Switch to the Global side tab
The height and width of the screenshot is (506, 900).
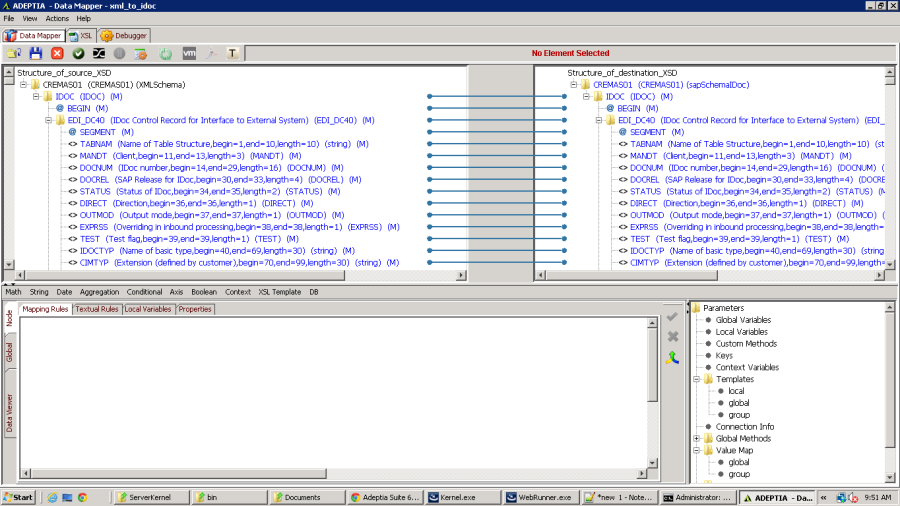point(9,352)
